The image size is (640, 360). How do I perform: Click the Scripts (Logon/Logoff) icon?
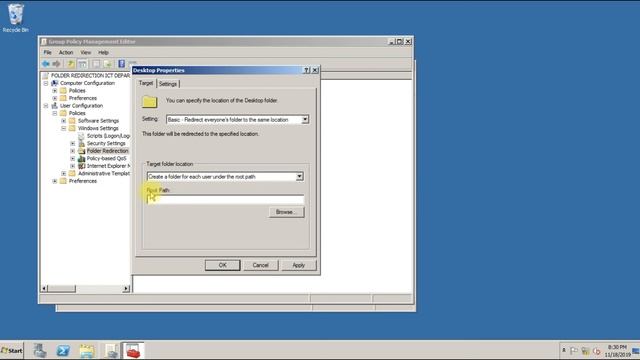click(x=82, y=136)
